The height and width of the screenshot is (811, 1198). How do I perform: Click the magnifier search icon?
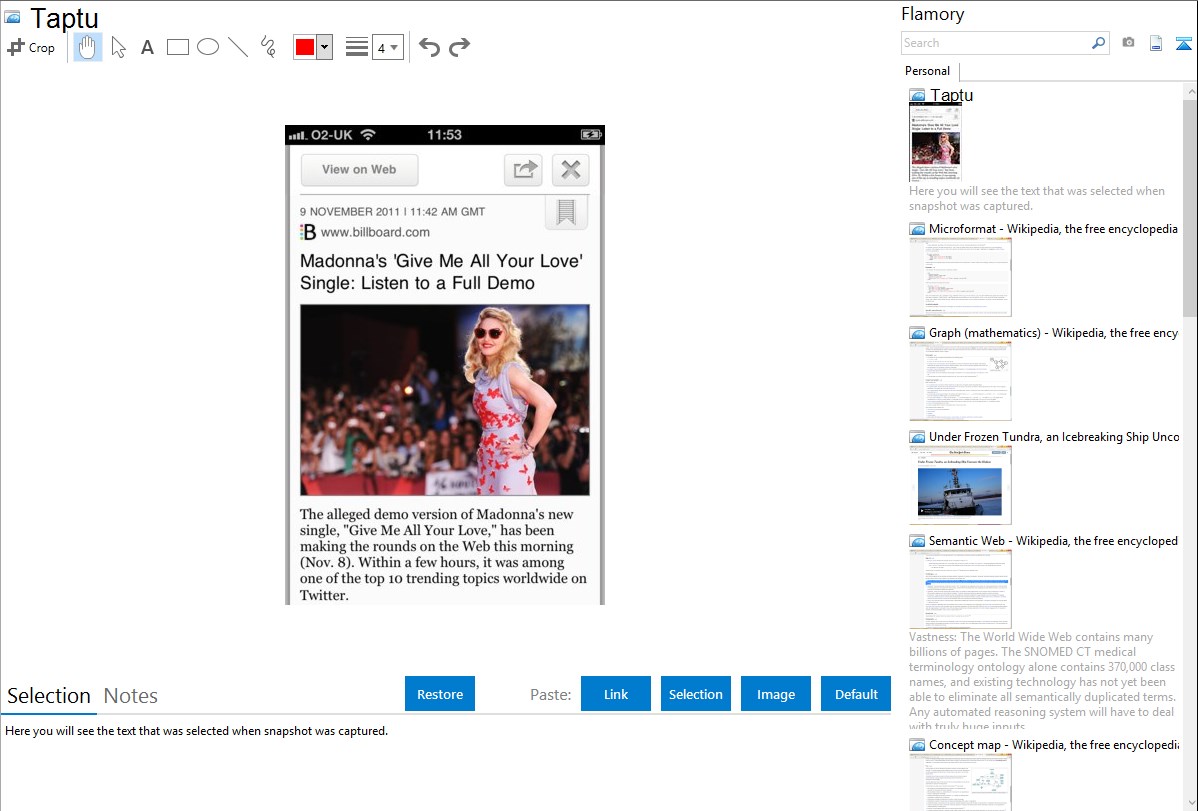coord(1099,43)
